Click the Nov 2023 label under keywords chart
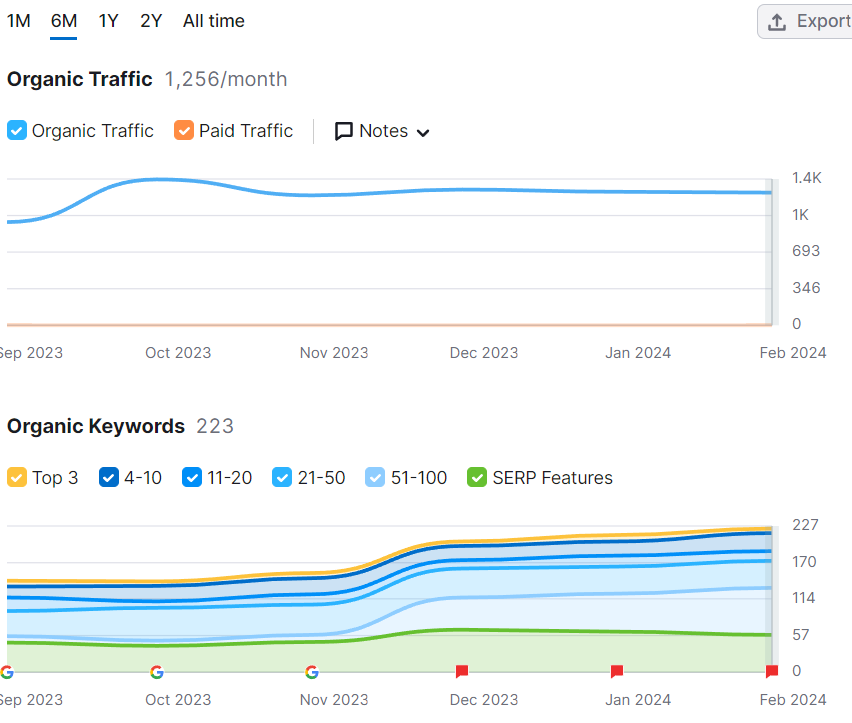The width and height of the screenshot is (852, 723). point(334,700)
